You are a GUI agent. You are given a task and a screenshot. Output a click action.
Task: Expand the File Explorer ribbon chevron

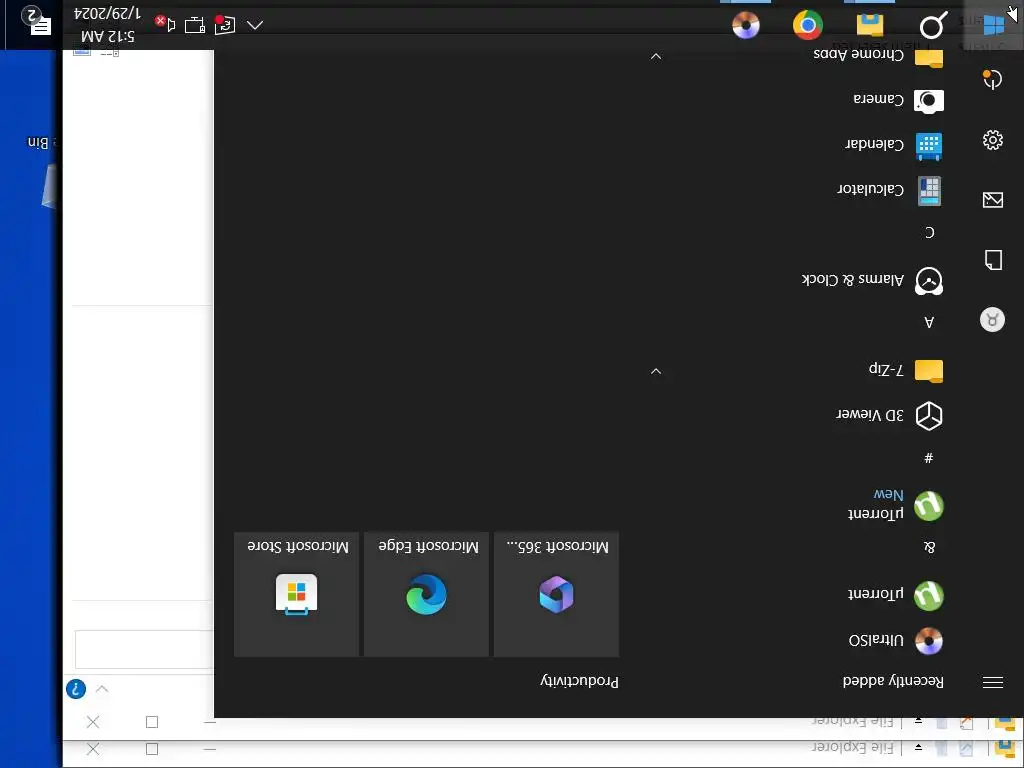tap(101, 689)
